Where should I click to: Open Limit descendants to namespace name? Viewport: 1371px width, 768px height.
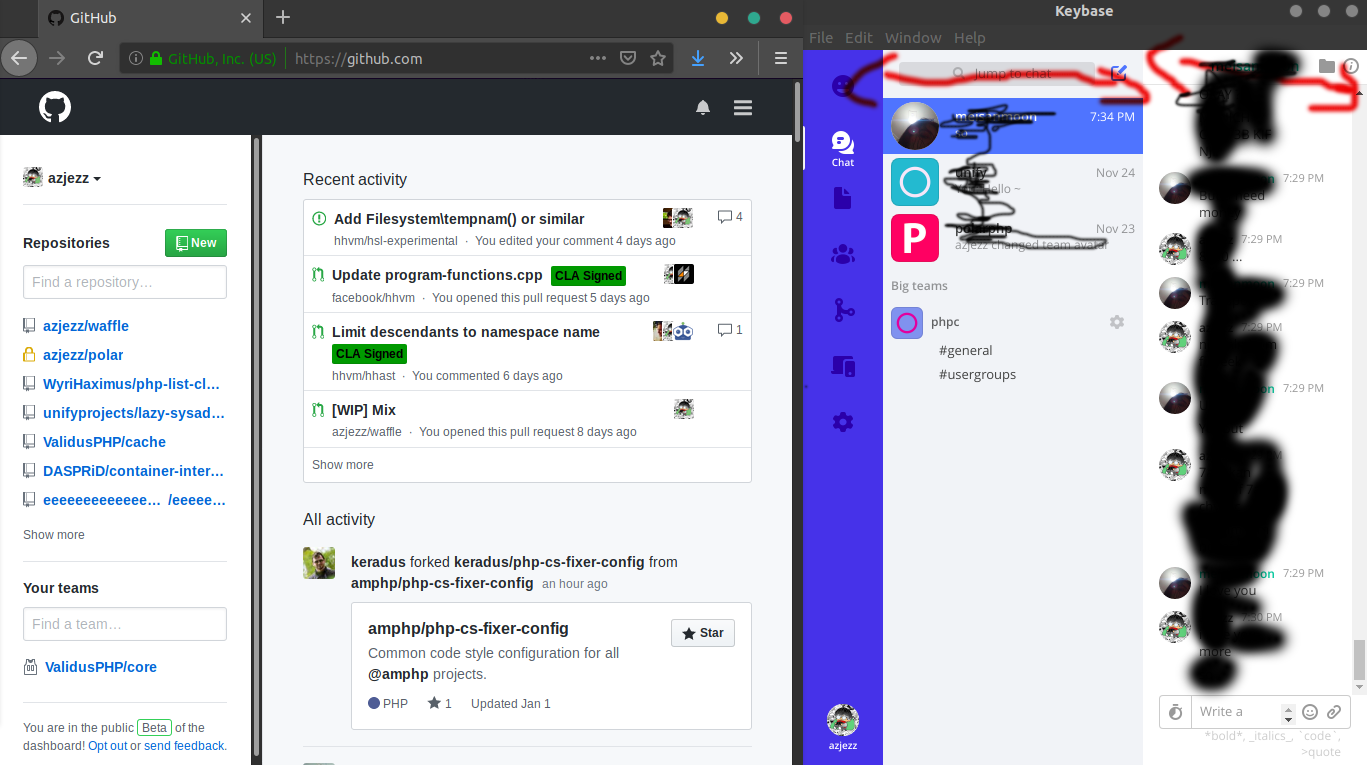[x=466, y=332]
